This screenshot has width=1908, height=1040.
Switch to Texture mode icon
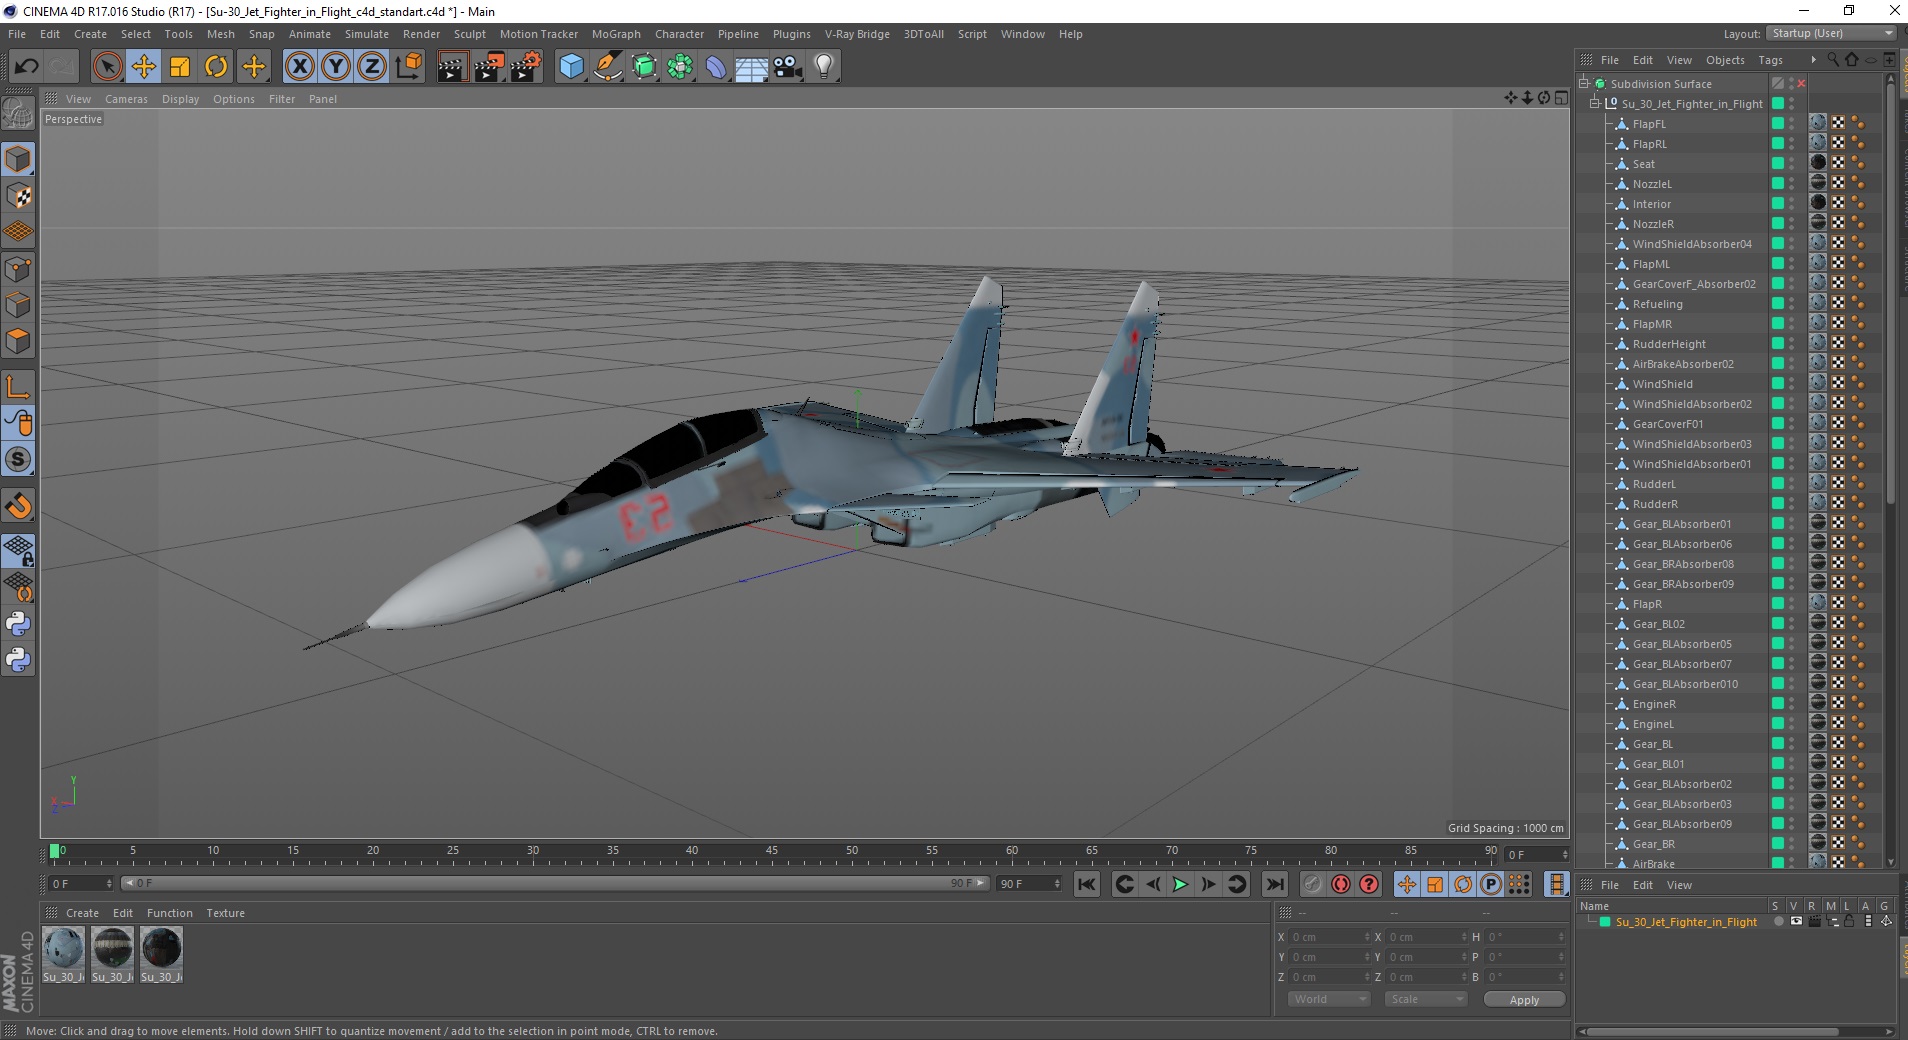tap(18, 196)
